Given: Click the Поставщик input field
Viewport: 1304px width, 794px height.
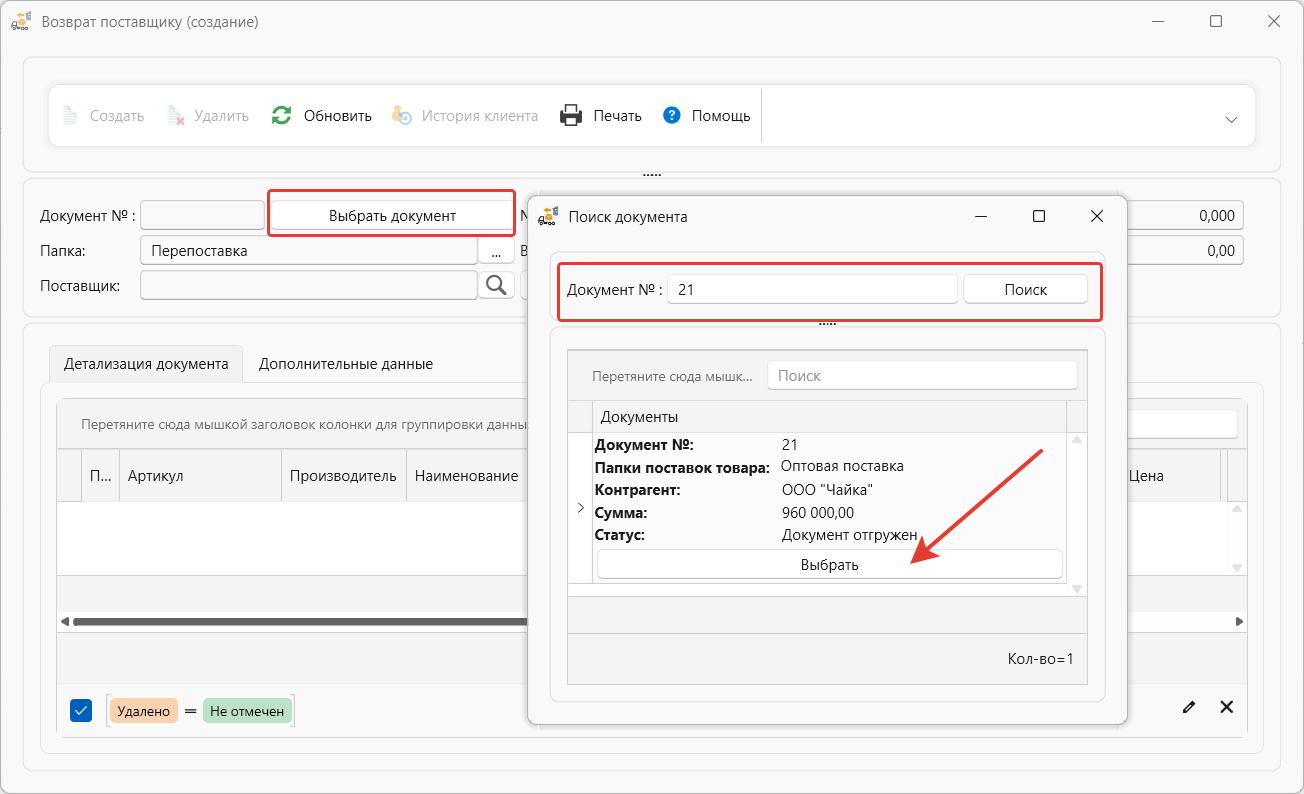Looking at the screenshot, I should click(x=309, y=286).
